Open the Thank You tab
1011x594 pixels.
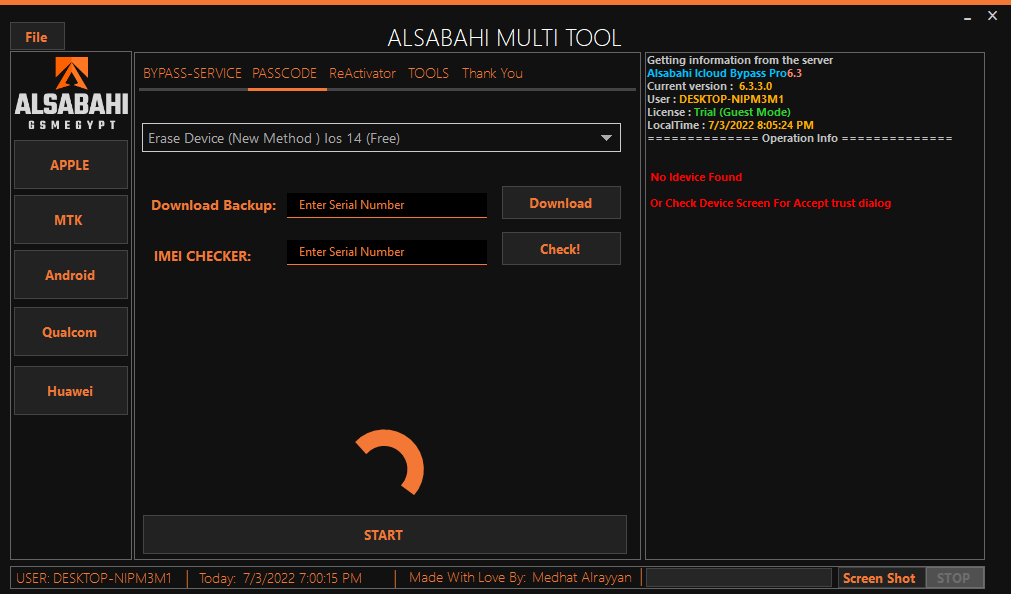pyautogui.click(x=492, y=73)
